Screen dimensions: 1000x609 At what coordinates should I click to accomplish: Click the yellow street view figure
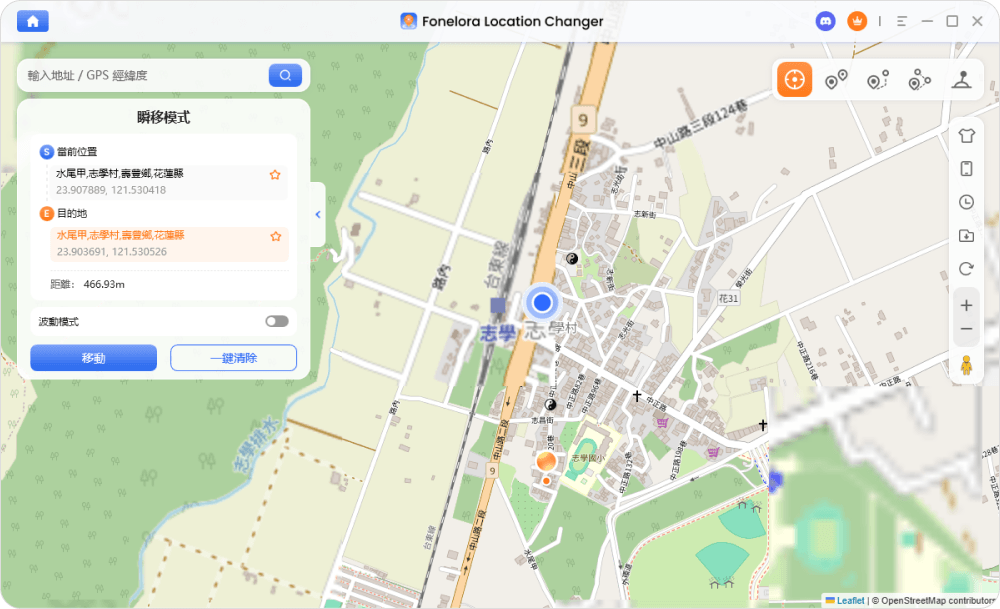966,365
